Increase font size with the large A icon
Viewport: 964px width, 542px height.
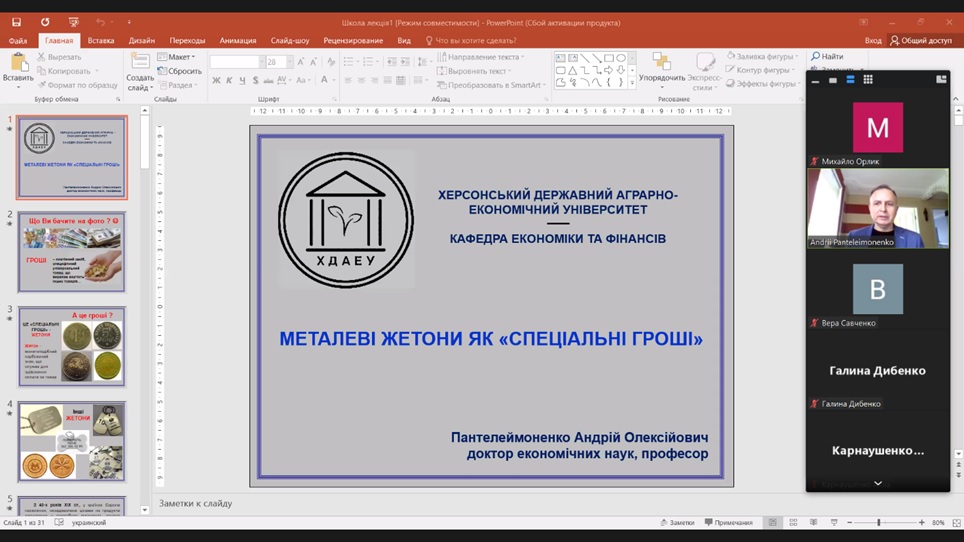(301, 62)
